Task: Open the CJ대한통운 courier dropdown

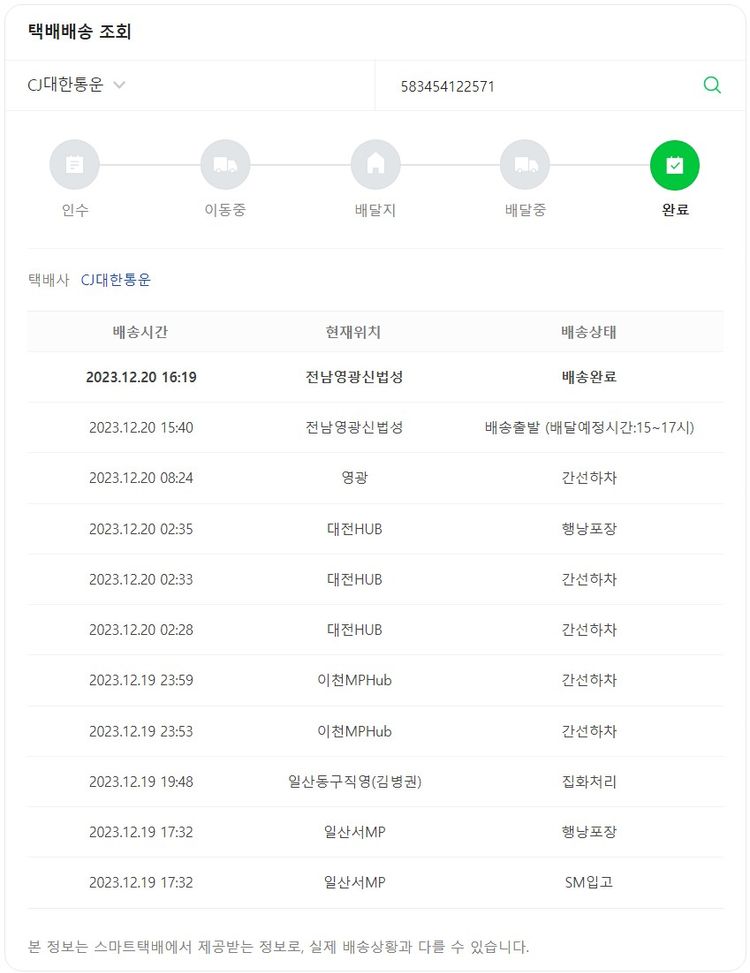Action: tap(77, 86)
